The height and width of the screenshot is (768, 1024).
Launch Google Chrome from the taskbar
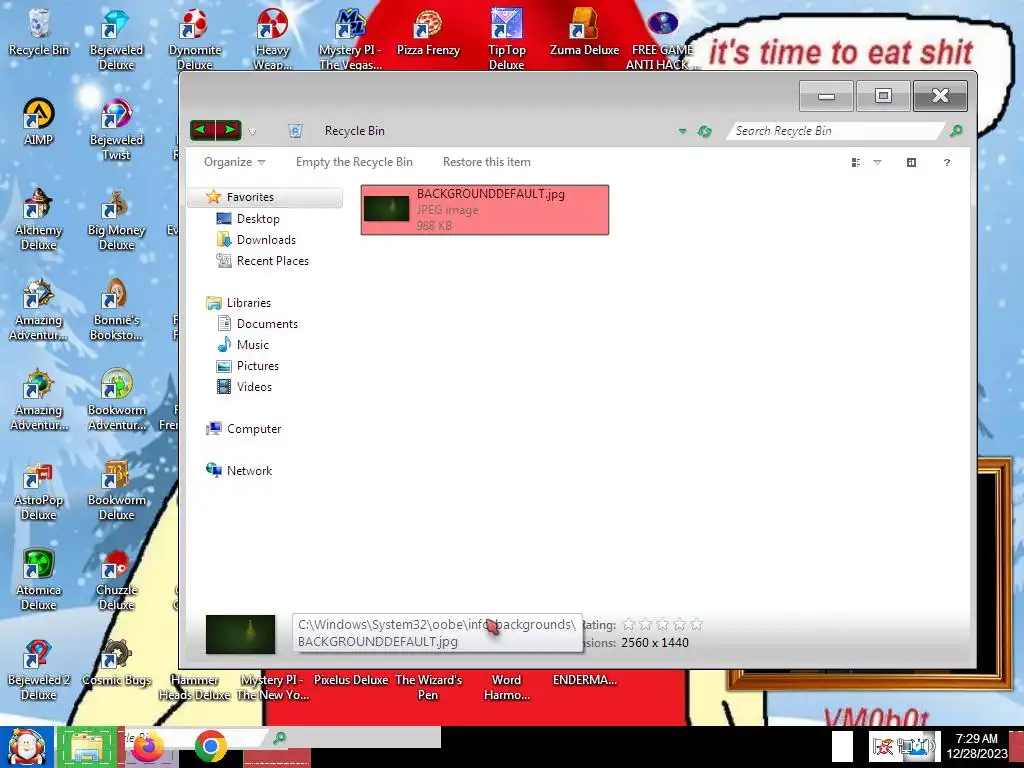[x=210, y=746]
